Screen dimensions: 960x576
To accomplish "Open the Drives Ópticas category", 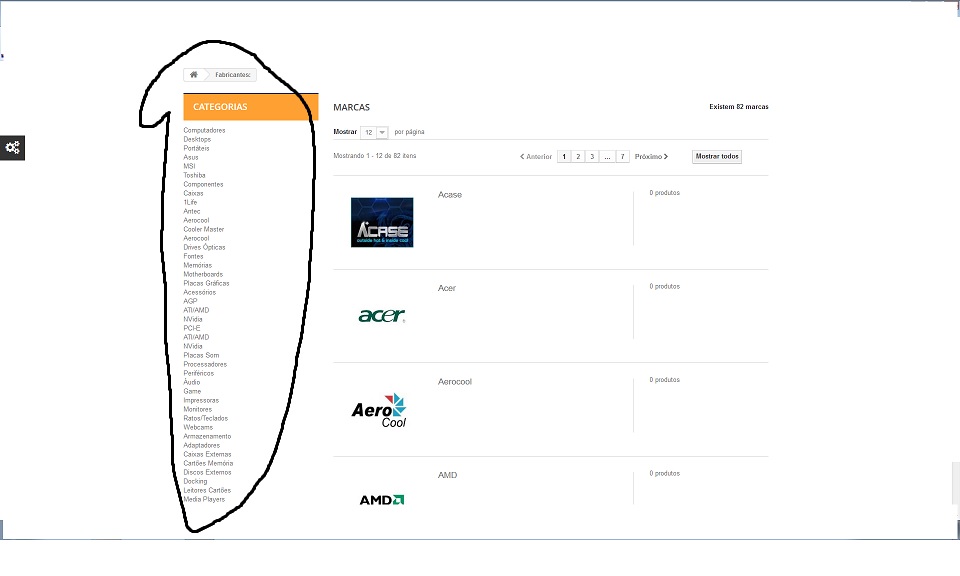I will [204, 247].
